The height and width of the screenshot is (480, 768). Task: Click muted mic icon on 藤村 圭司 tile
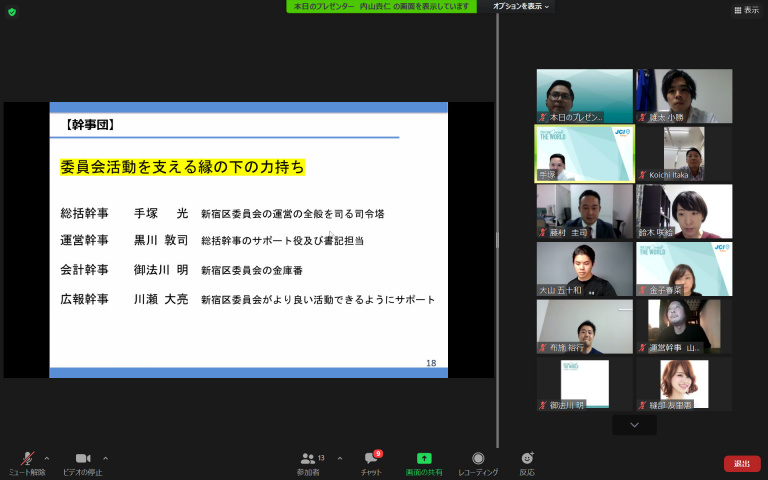point(544,232)
